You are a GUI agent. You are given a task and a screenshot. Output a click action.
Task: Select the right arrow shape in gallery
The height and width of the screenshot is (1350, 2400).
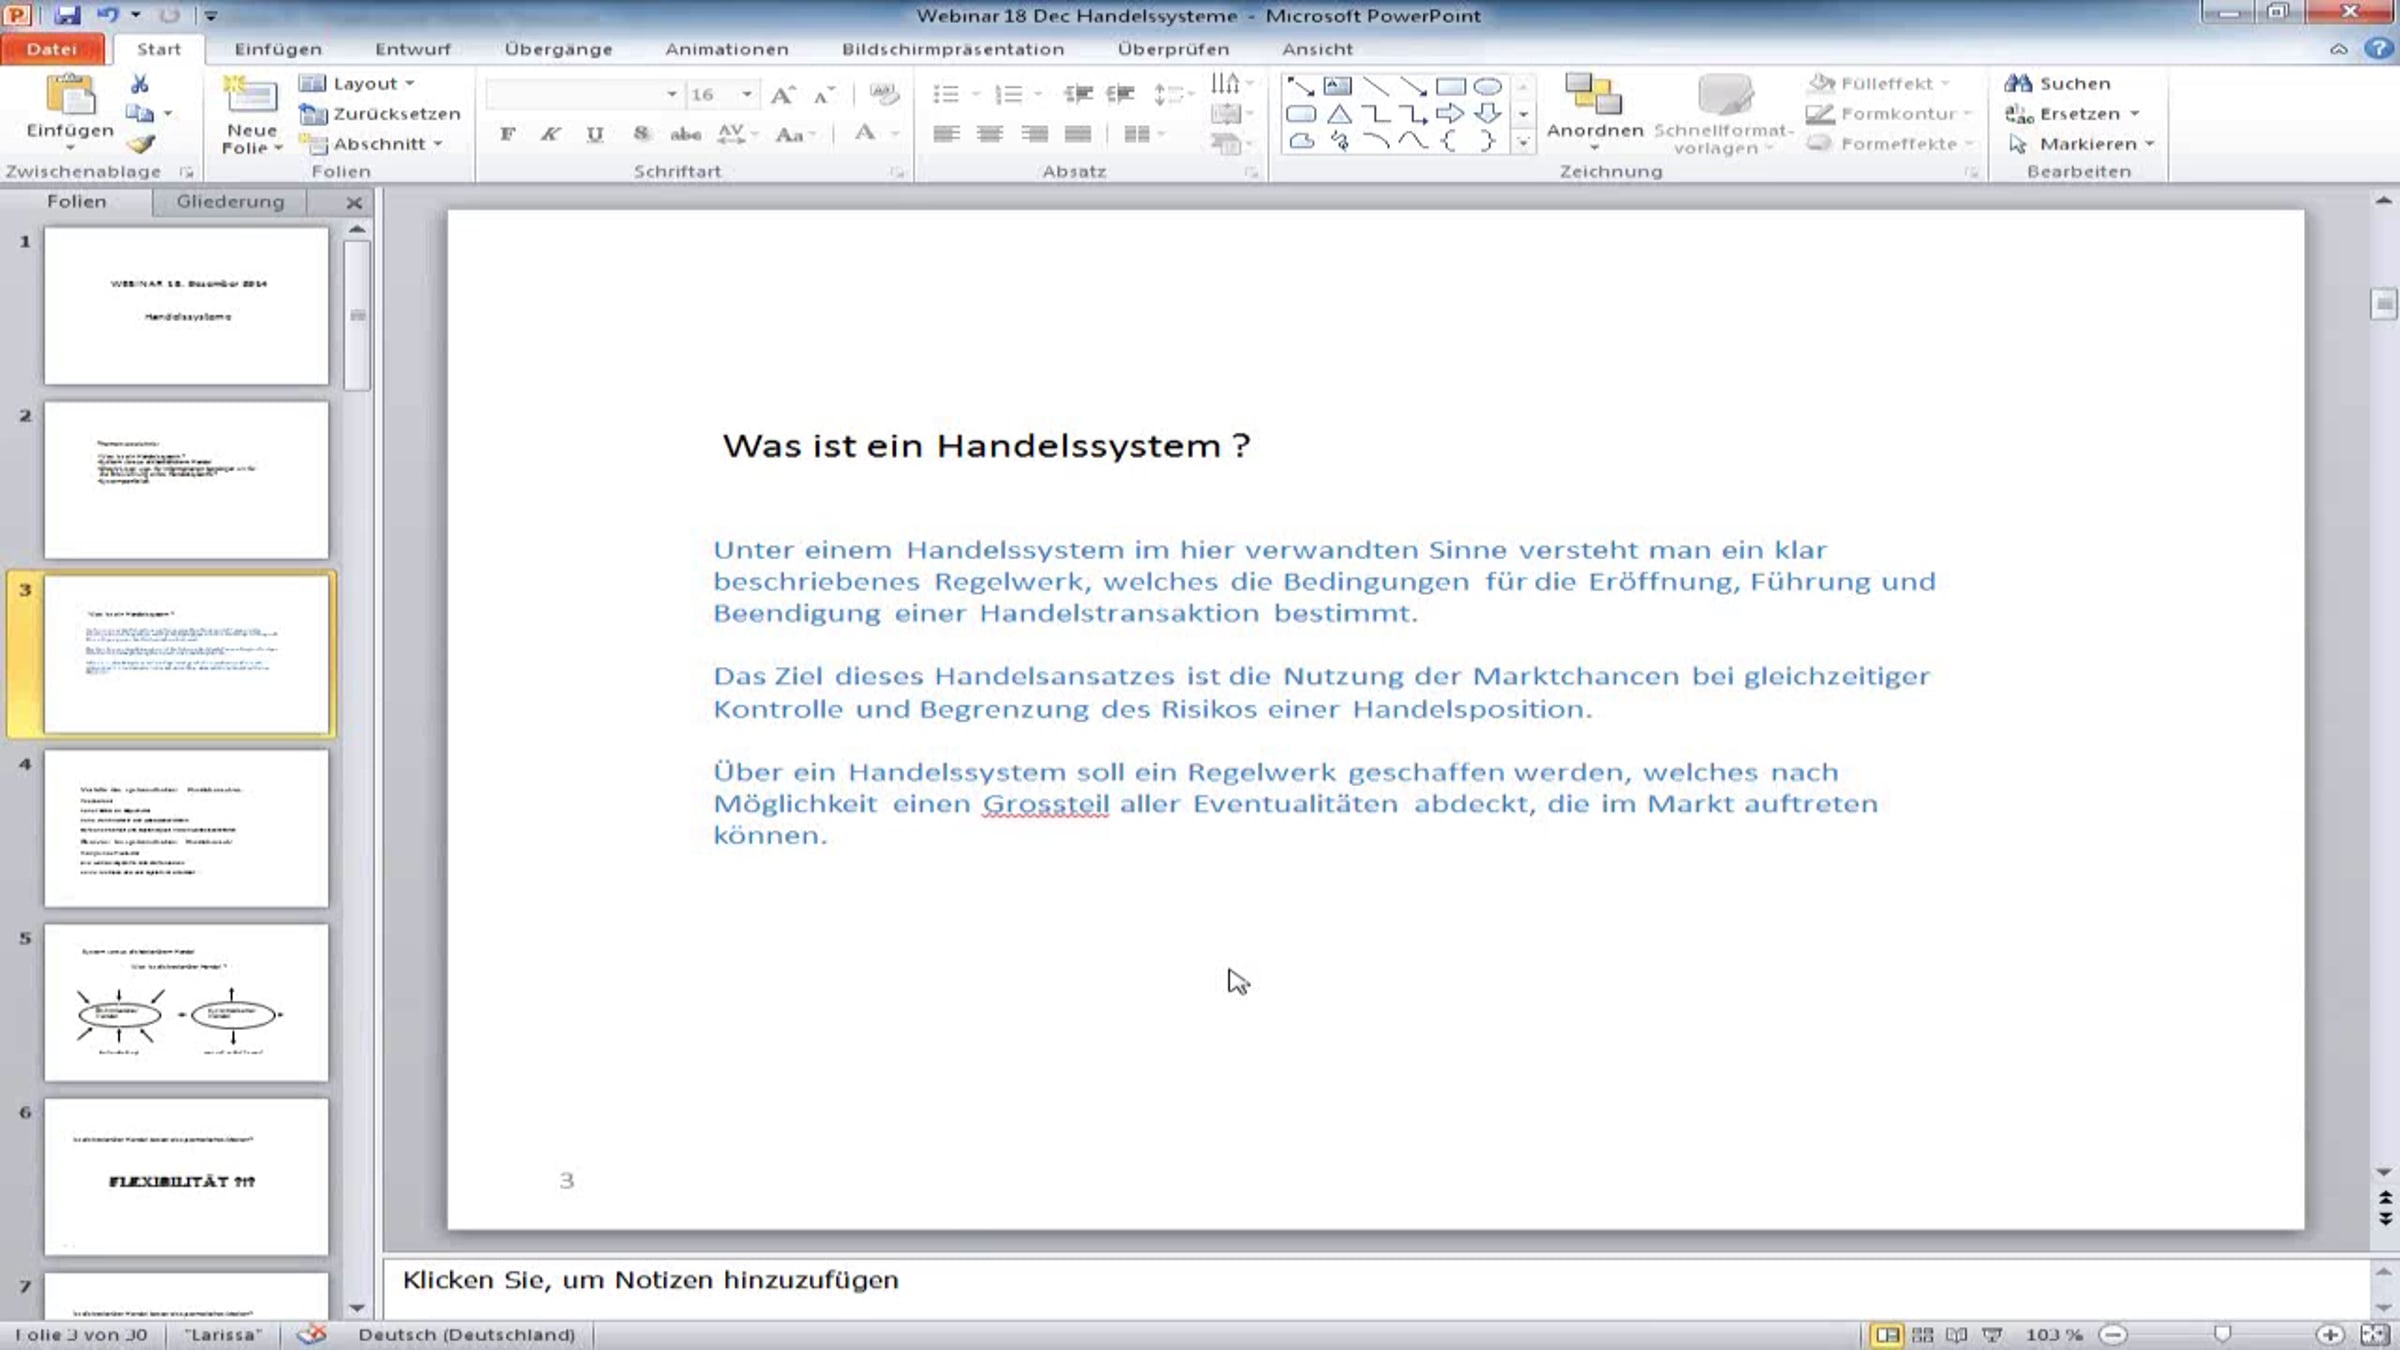pos(1450,114)
